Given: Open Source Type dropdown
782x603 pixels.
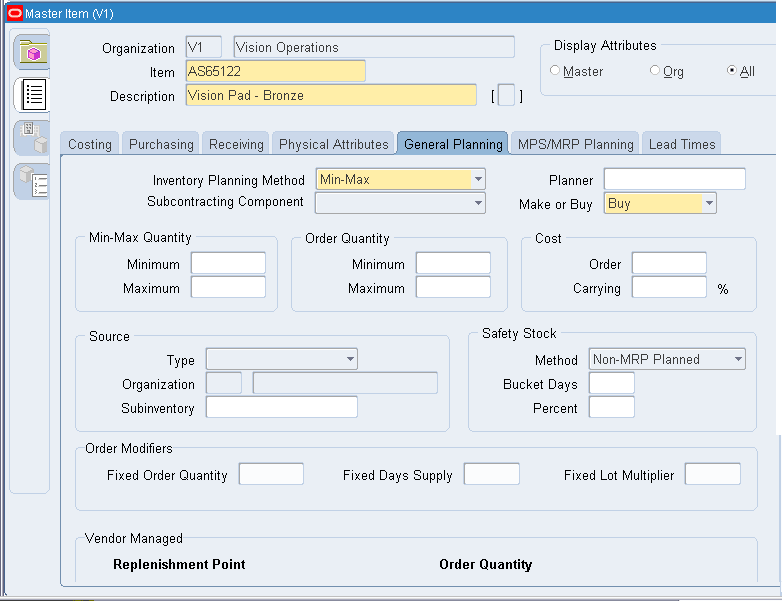Looking at the screenshot, I should 350,359.
